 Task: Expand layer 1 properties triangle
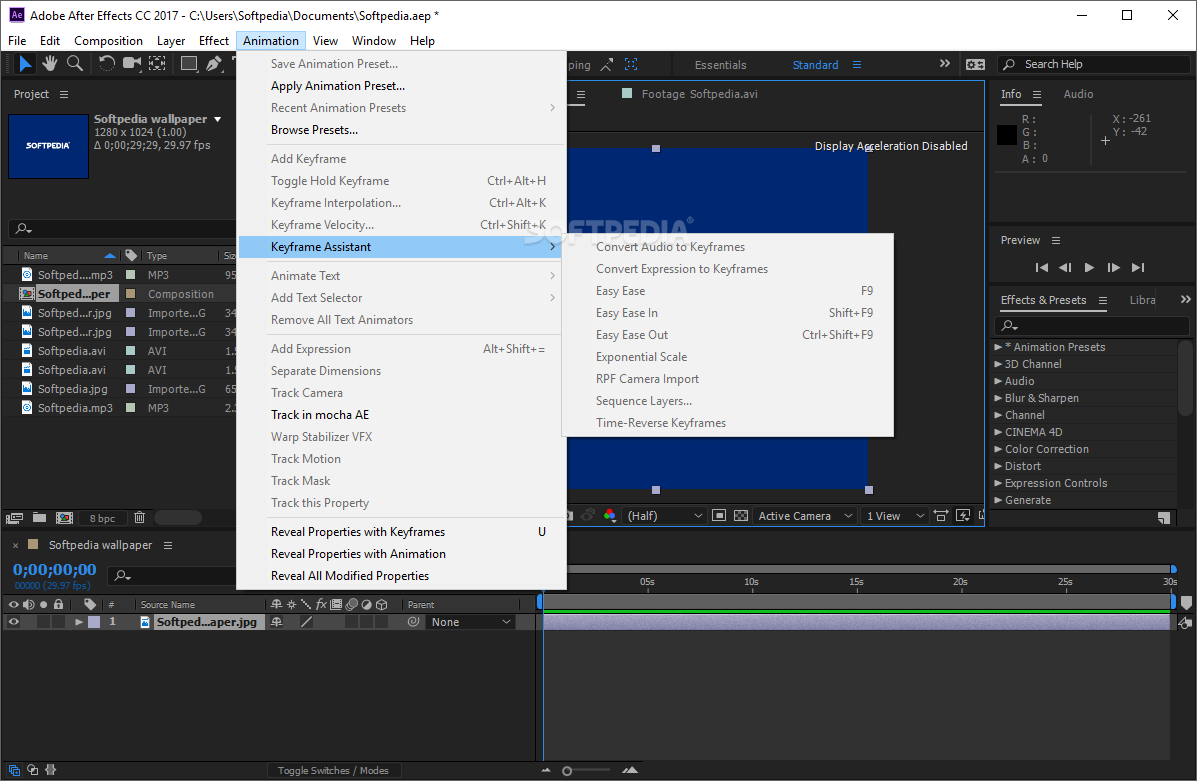78,622
